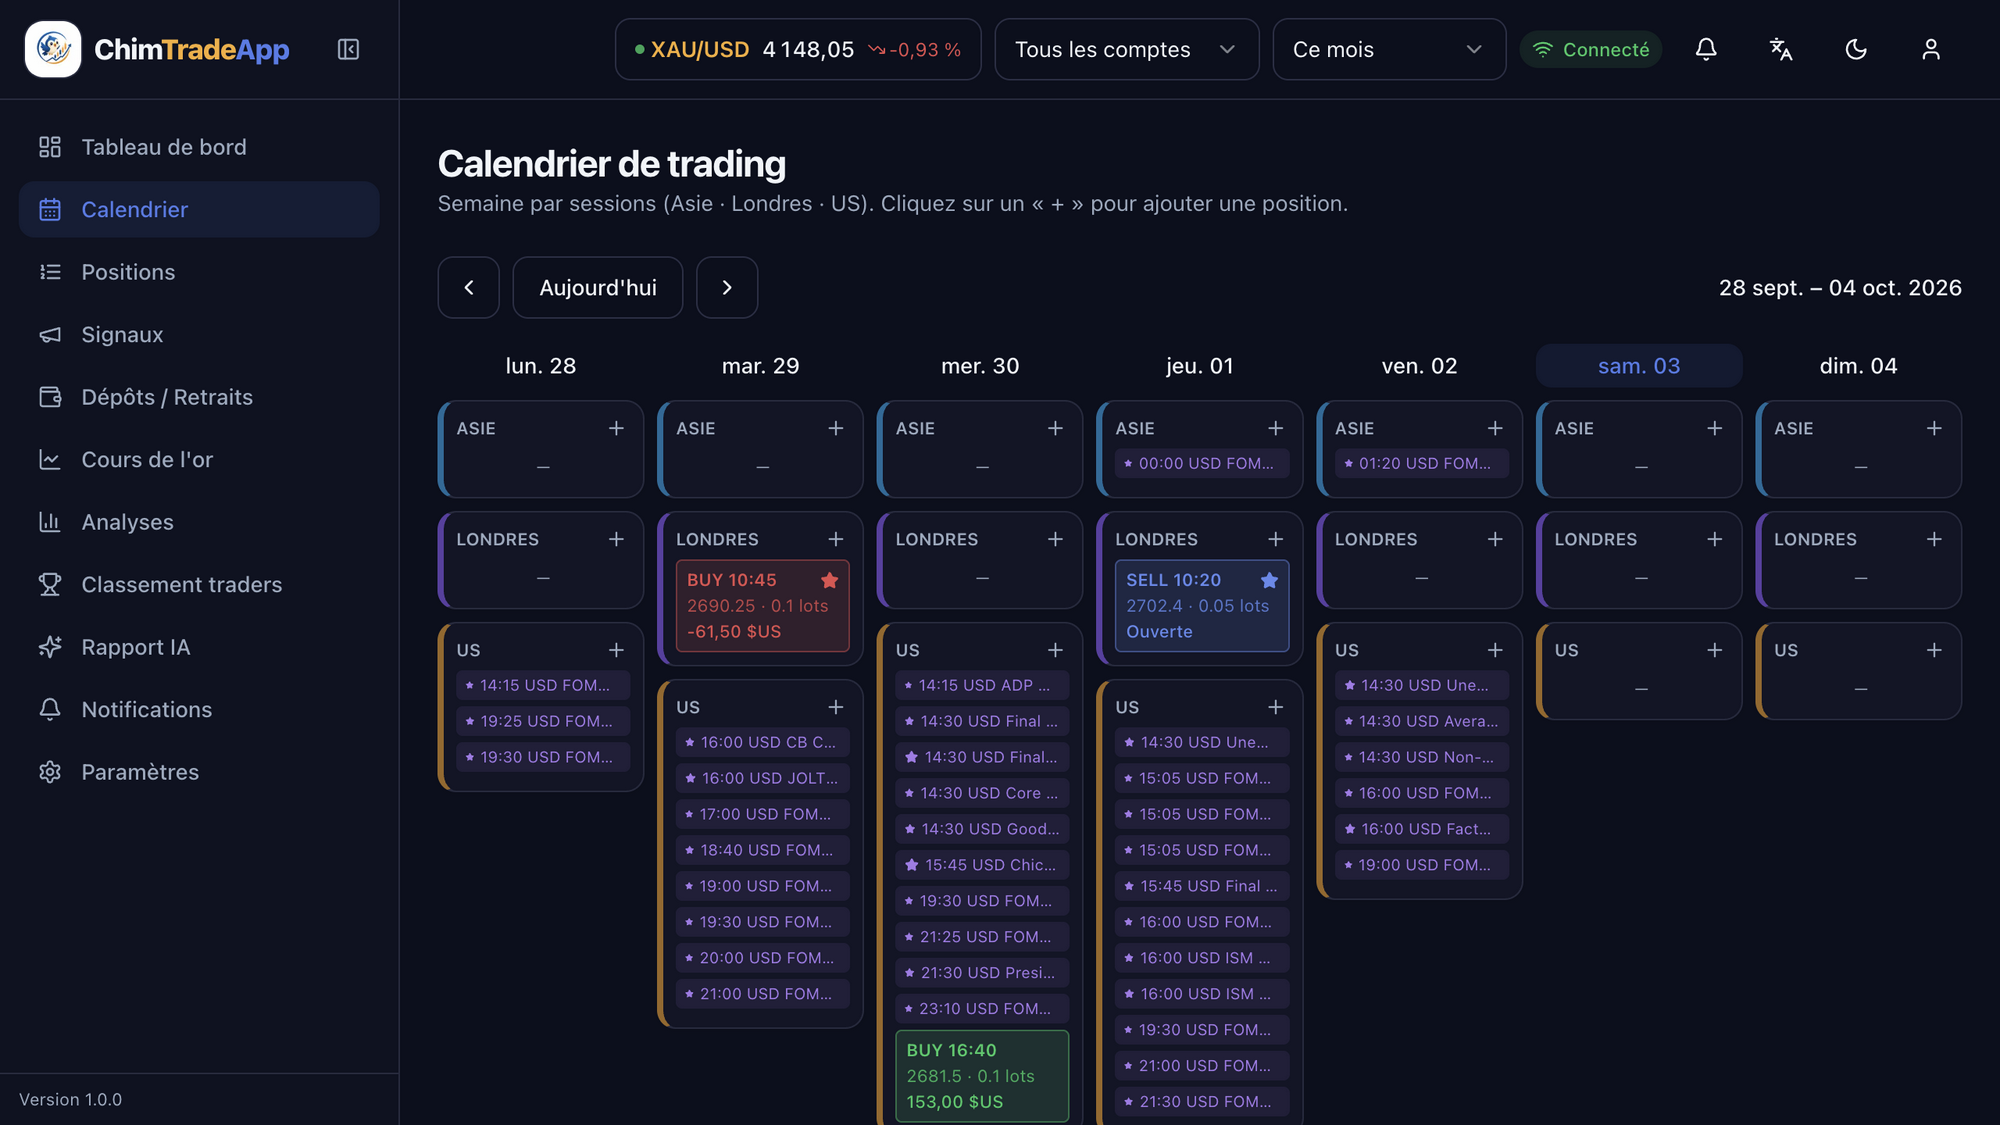Toggle dark mode with the moon icon

click(x=1856, y=49)
